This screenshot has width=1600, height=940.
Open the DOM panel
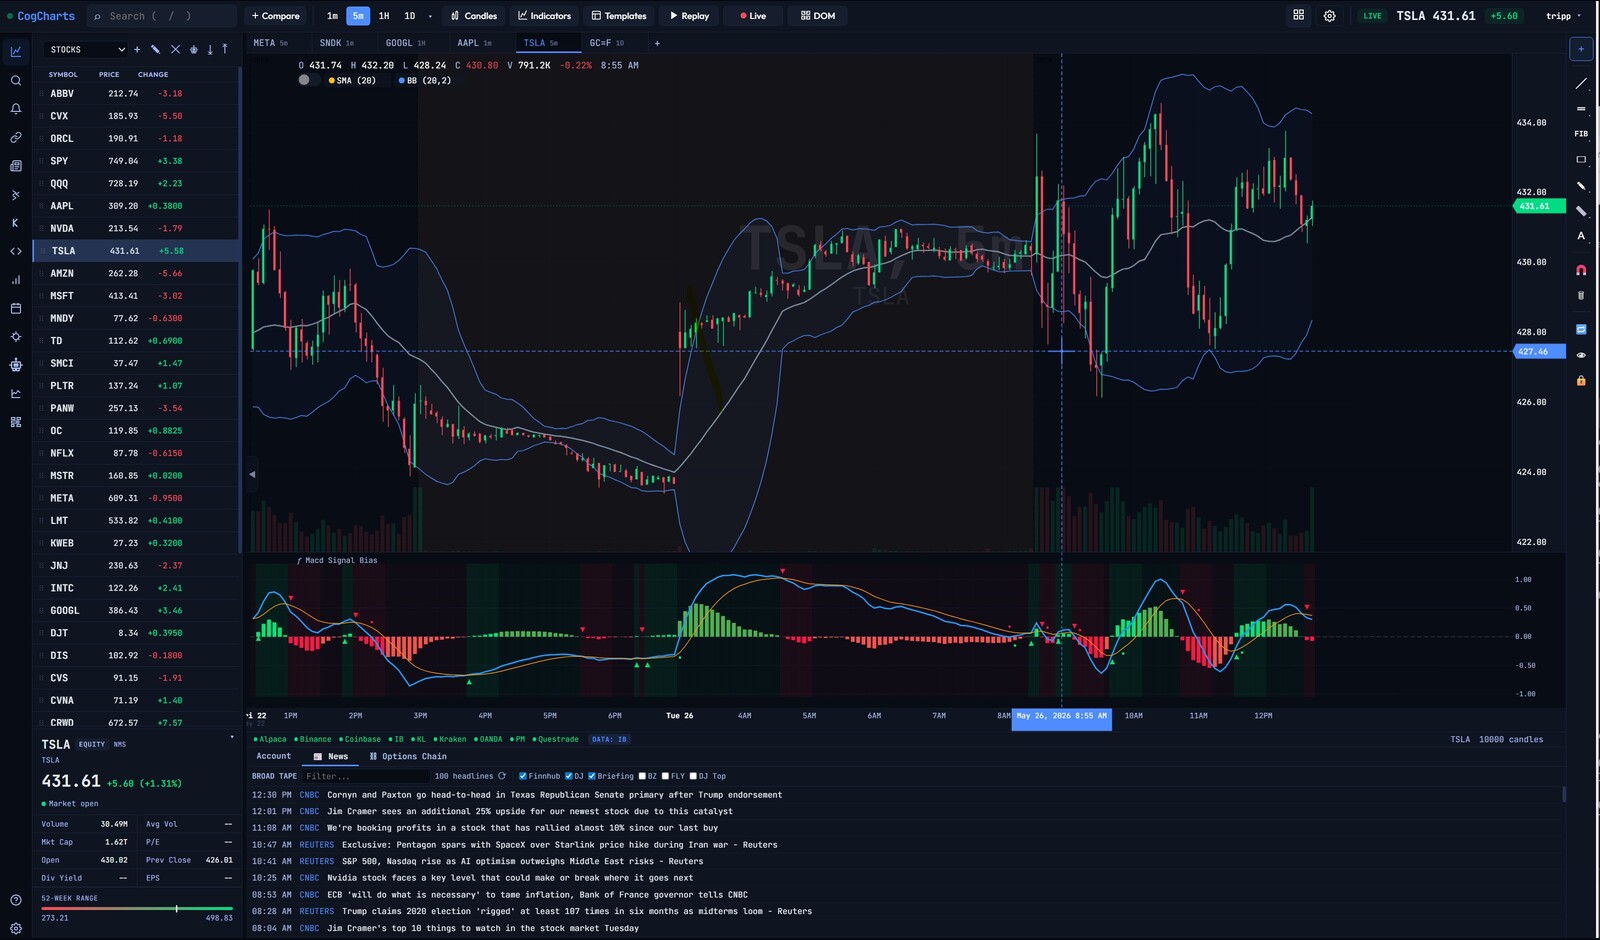click(818, 16)
